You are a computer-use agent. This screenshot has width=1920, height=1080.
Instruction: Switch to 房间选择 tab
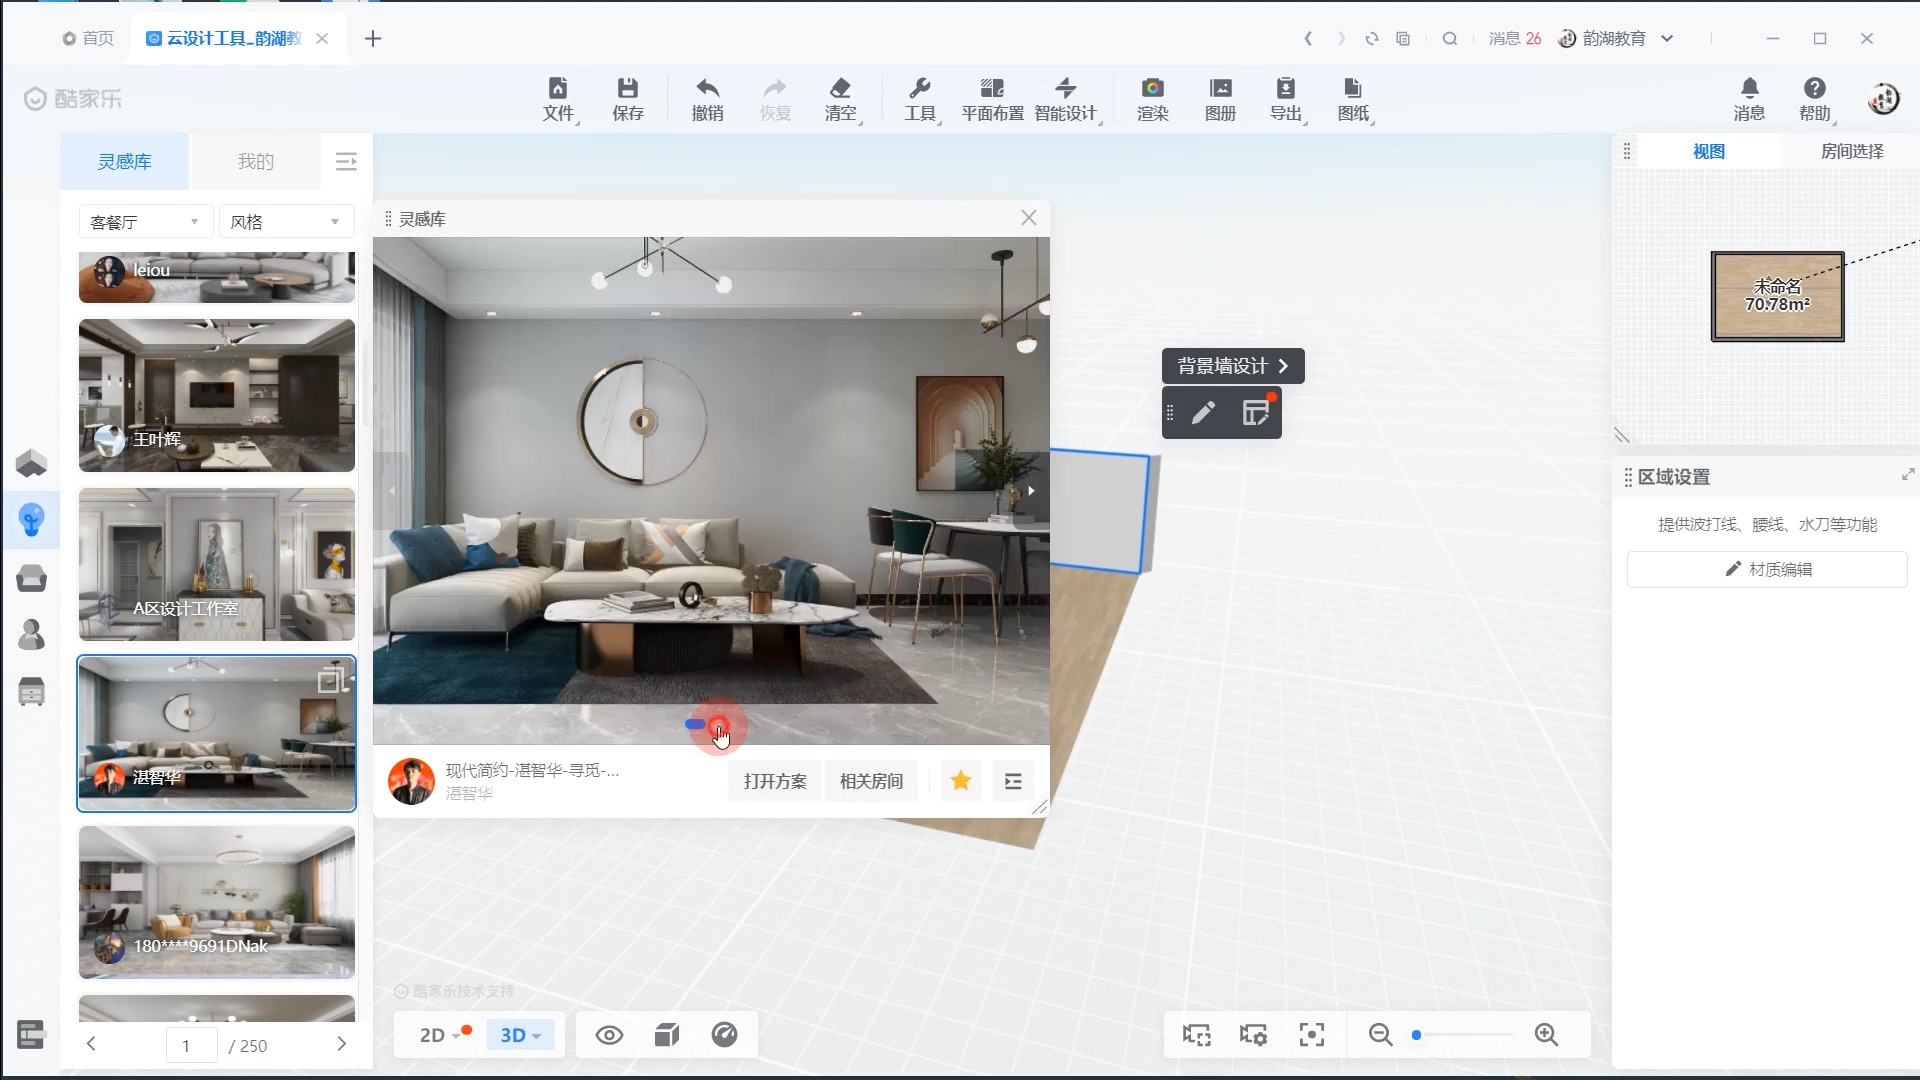pos(1852,151)
